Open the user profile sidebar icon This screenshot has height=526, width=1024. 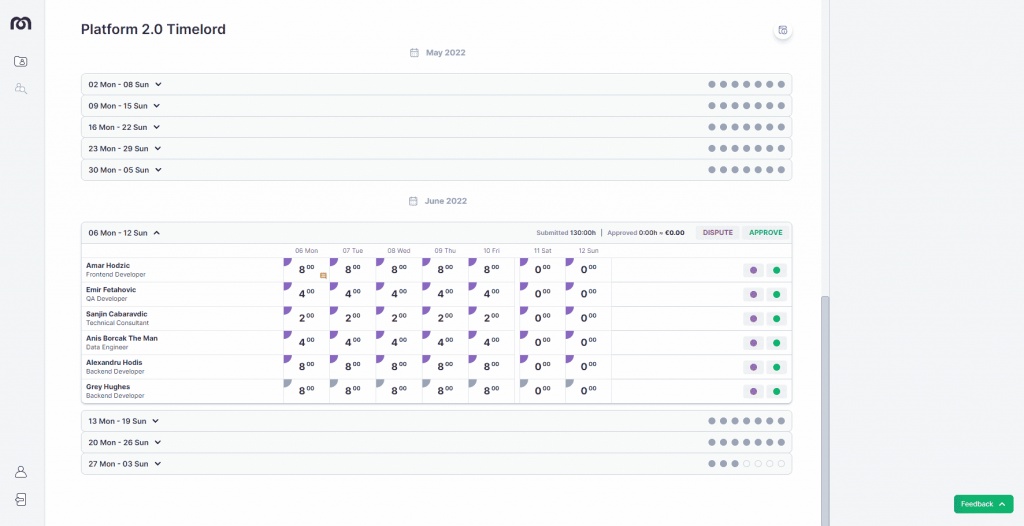point(21,472)
